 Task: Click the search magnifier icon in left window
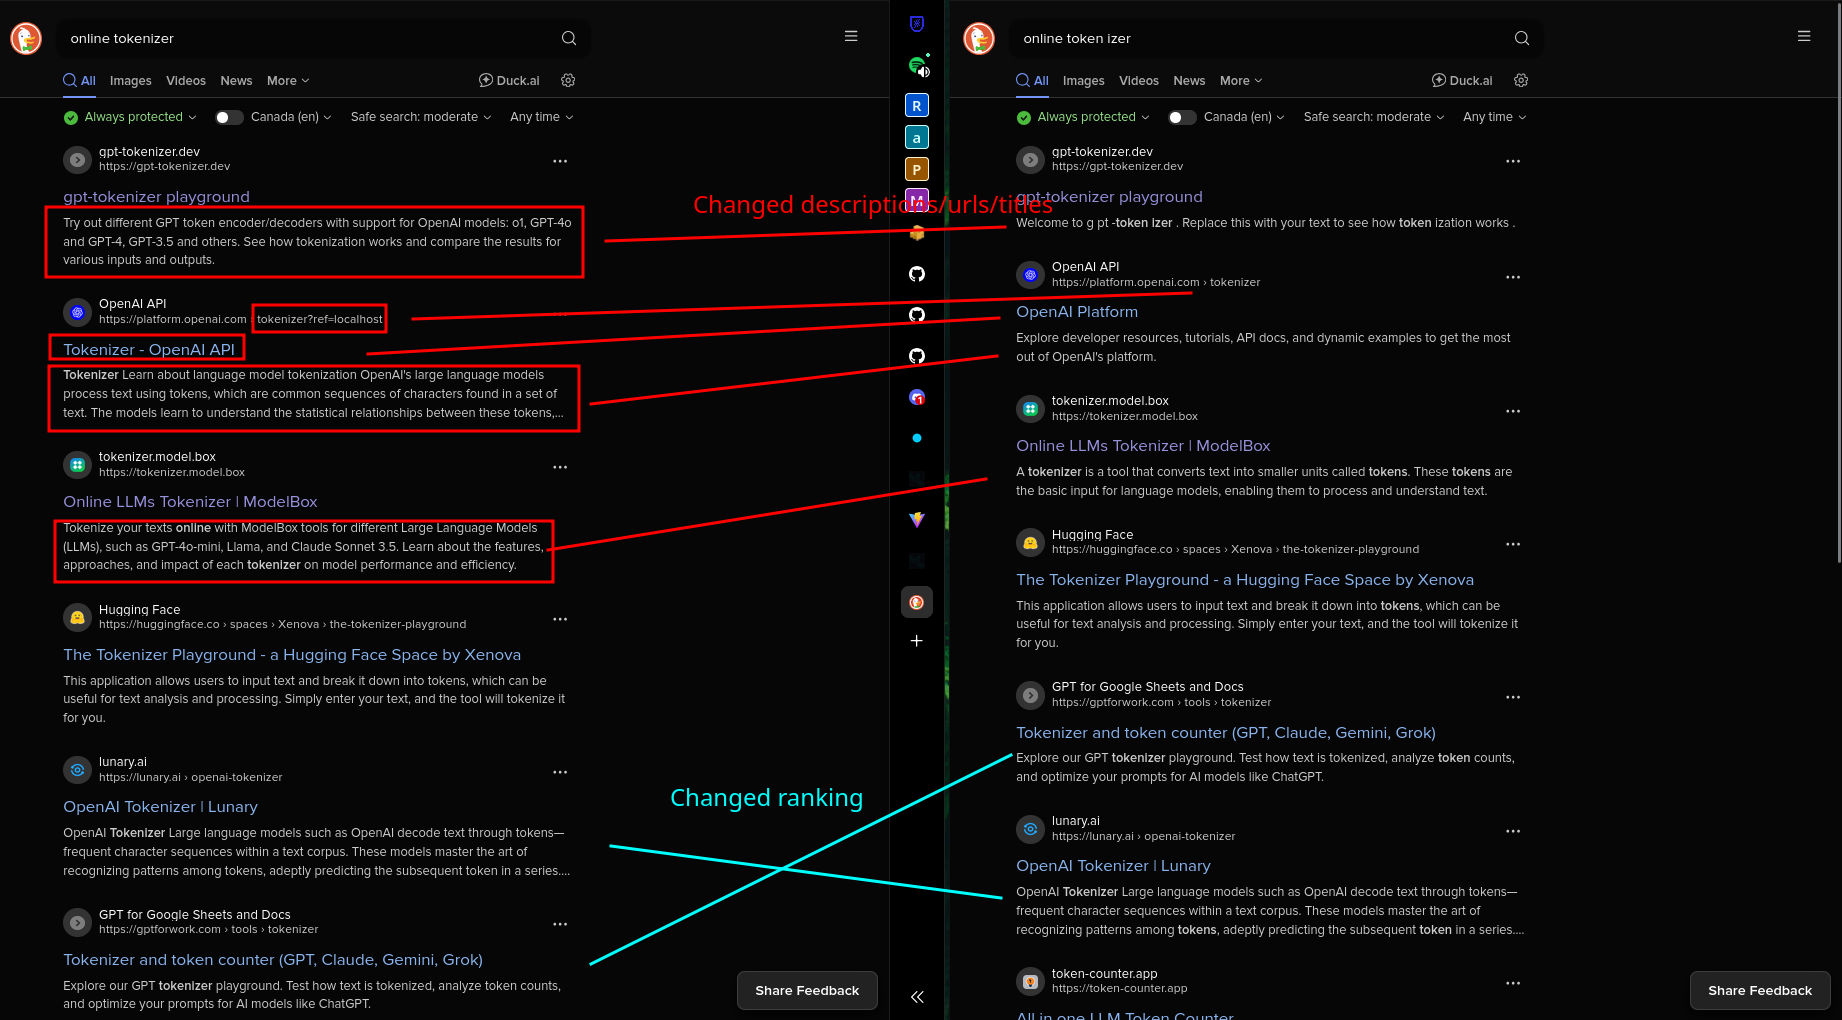[569, 38]
